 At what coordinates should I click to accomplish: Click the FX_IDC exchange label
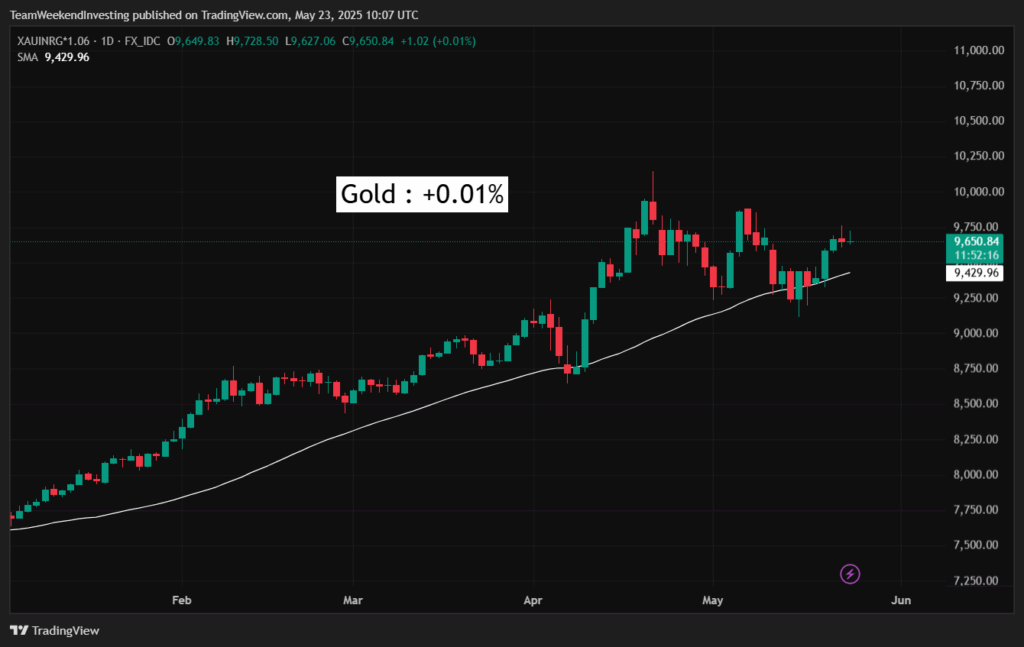point(142,41)
